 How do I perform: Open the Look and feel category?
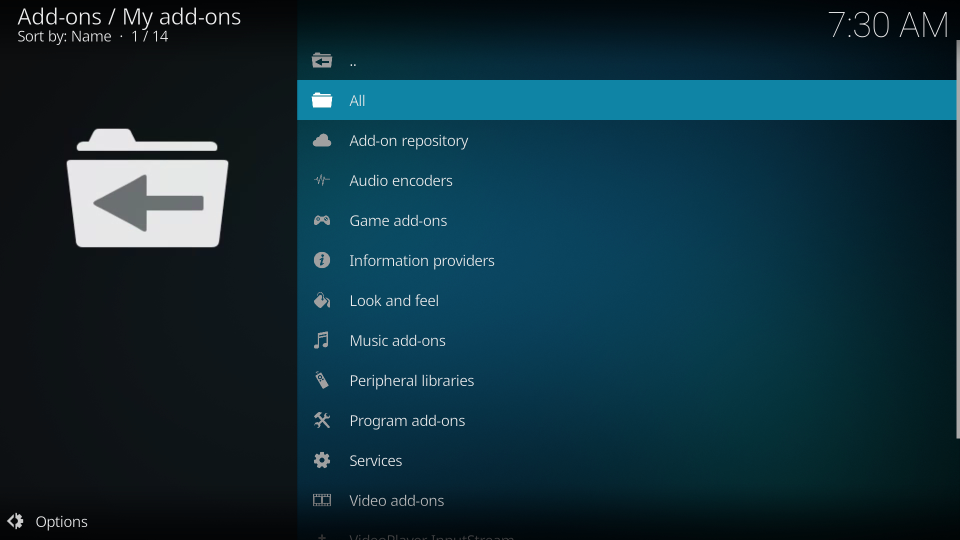click(394, 301)
